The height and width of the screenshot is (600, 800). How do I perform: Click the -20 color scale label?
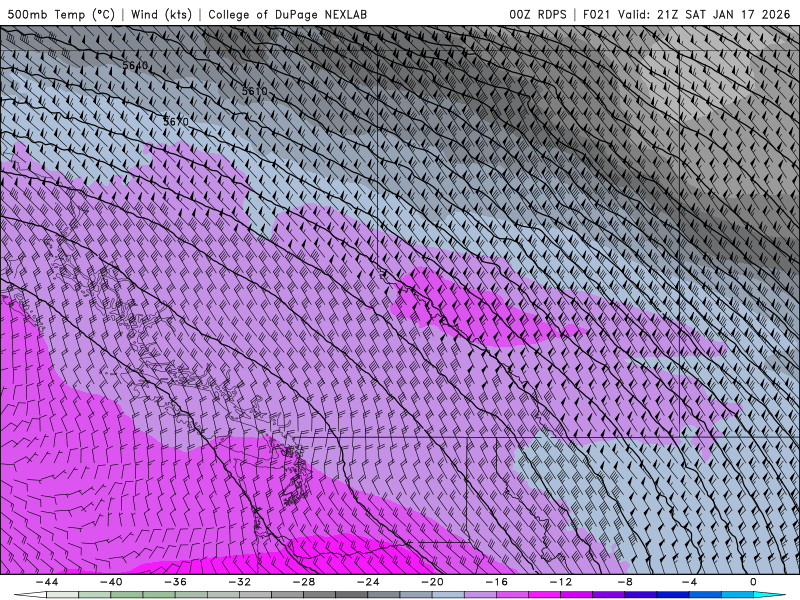[x=433, y=582]
